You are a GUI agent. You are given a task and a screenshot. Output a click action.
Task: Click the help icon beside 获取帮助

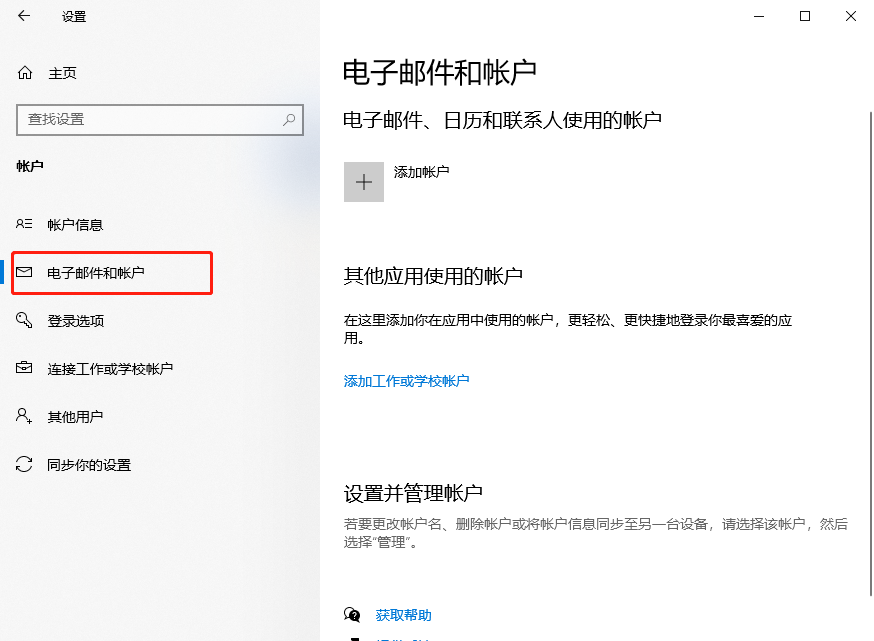(352, 615)
